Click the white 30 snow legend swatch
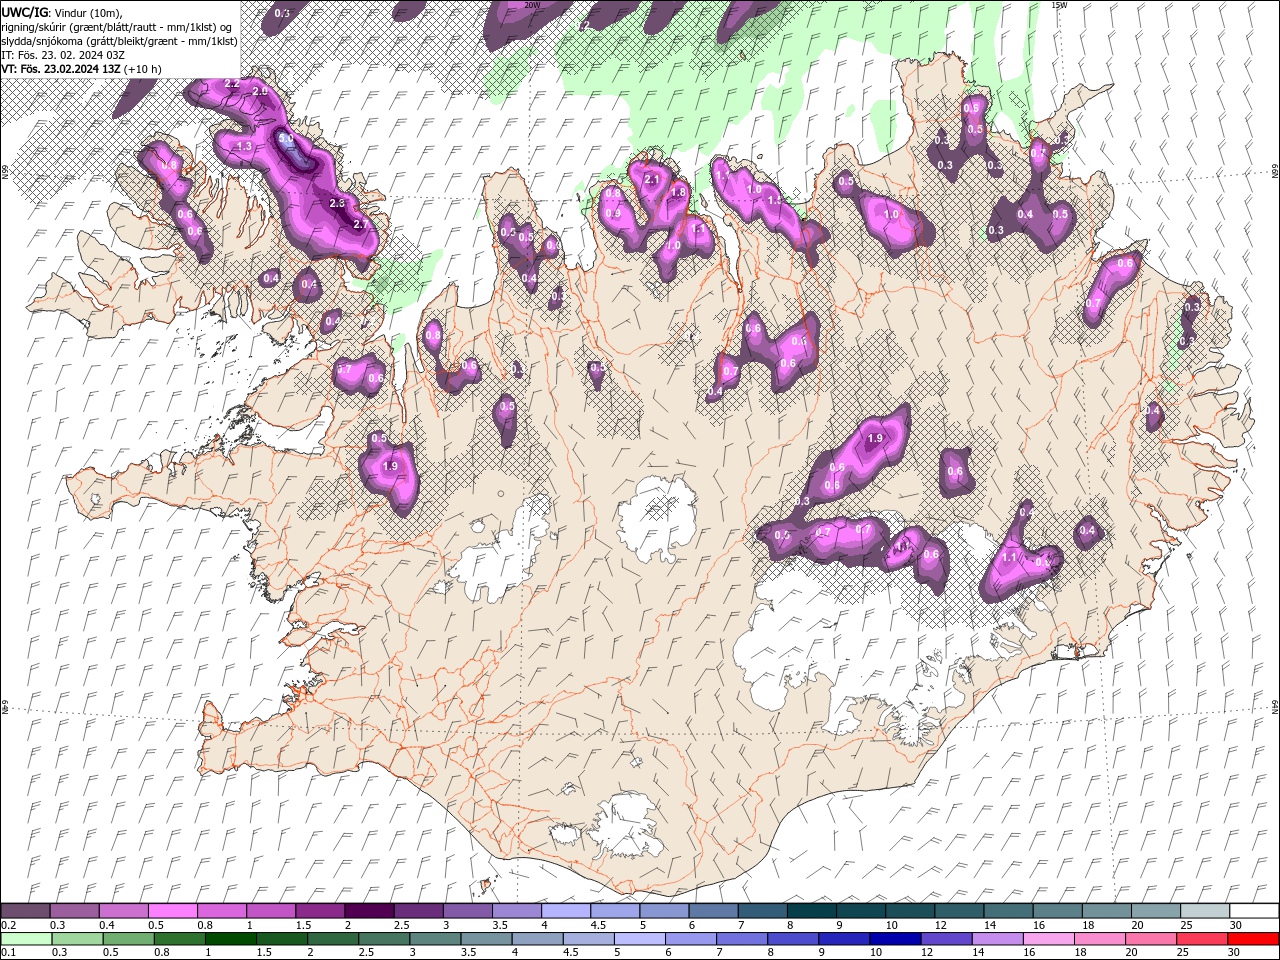1280x960 pixels. pos(1254,910)
